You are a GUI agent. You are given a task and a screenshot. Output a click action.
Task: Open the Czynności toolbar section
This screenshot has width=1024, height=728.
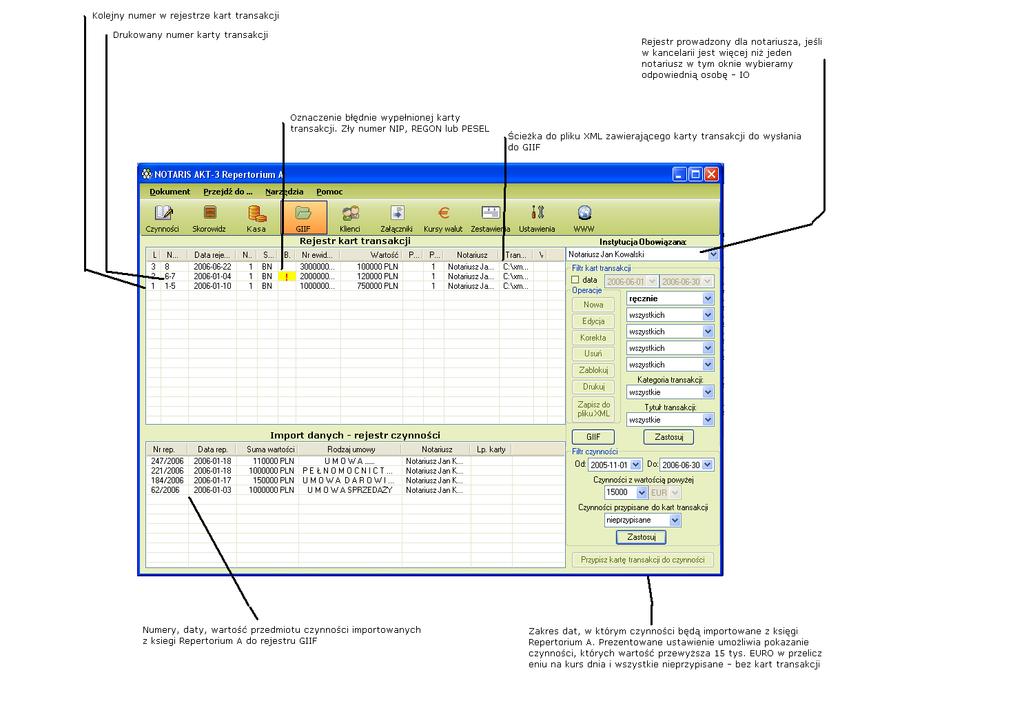click(x=163, y=217)
